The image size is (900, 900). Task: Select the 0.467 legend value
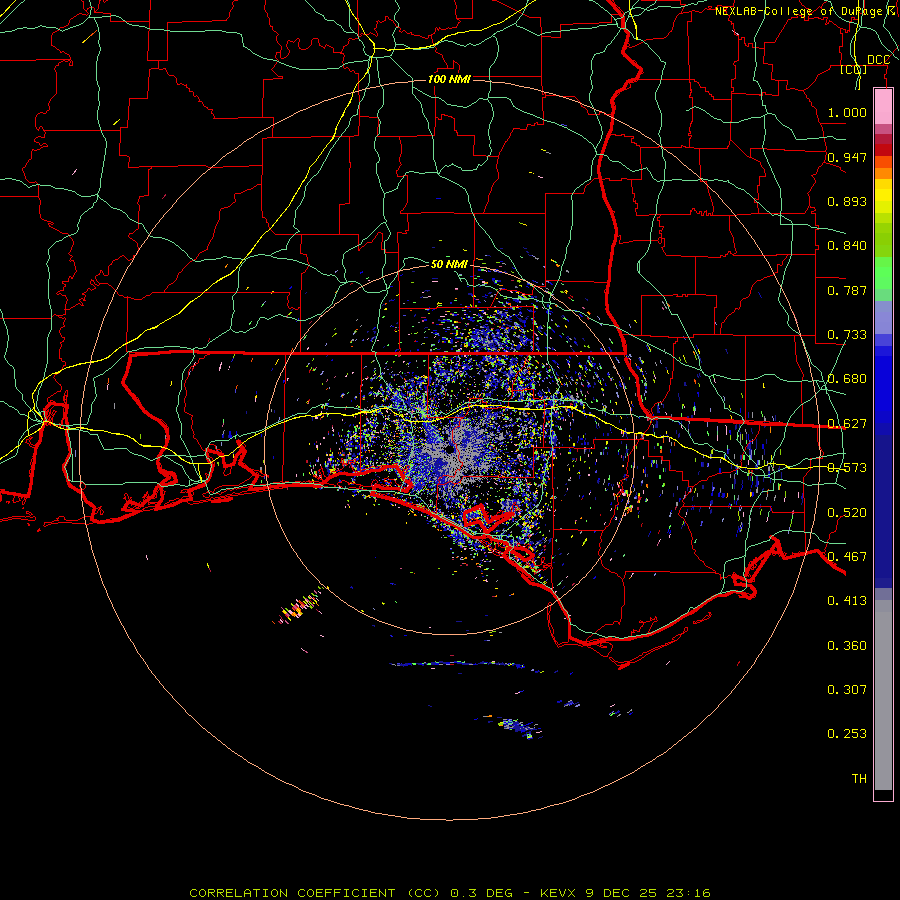(847, 557)
